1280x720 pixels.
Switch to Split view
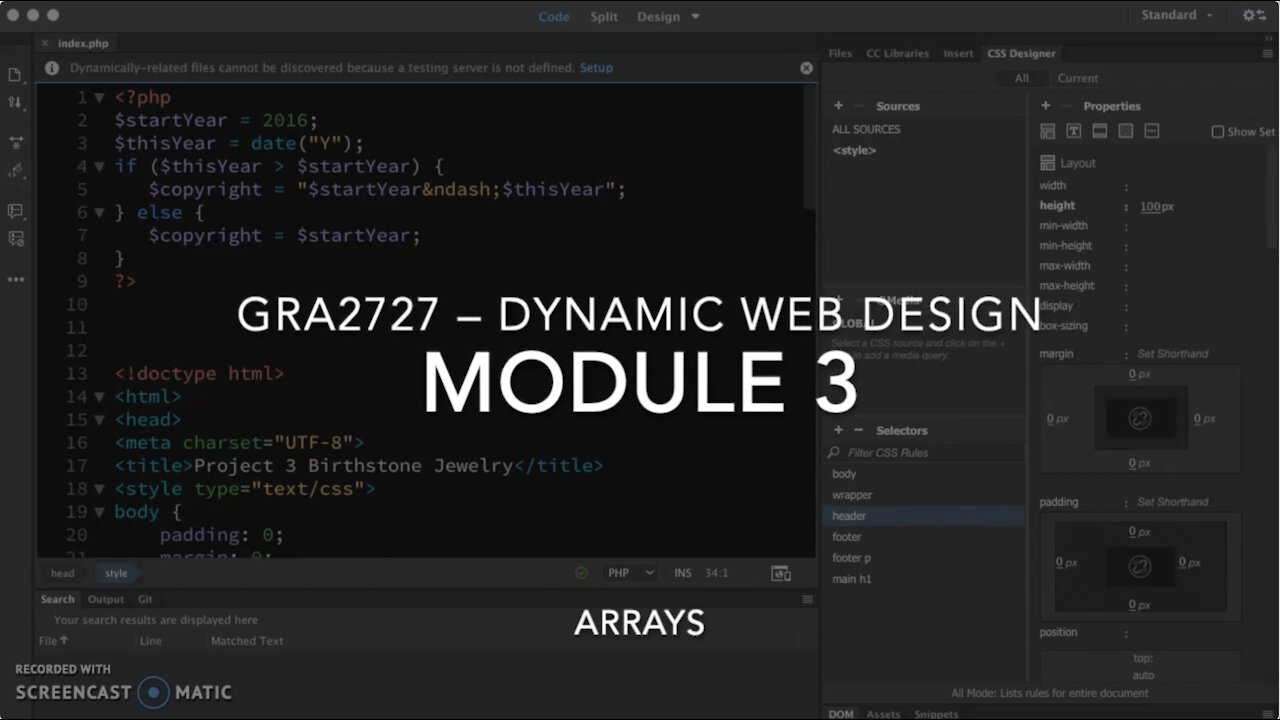tap(604, 16)
